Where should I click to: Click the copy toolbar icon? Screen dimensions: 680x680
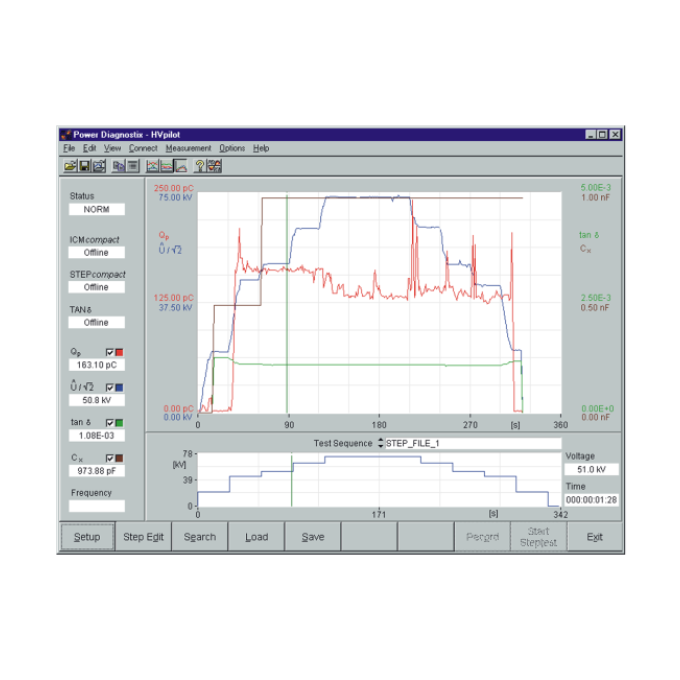coord(118,166)
